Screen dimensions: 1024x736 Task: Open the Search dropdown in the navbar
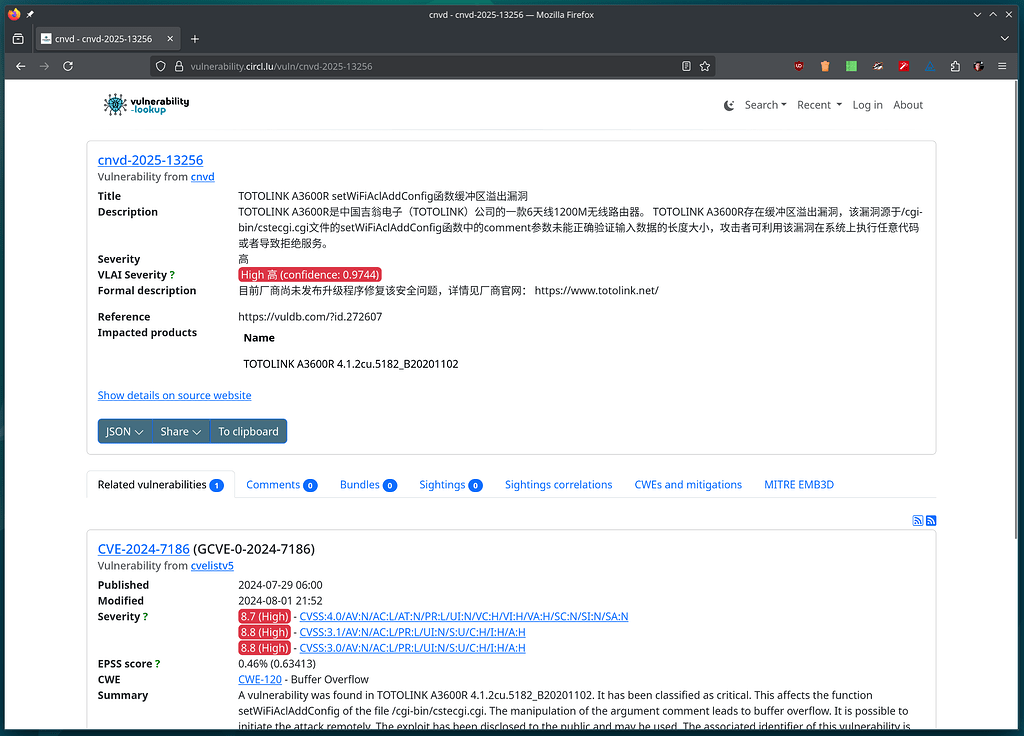[x=765, y=105]
